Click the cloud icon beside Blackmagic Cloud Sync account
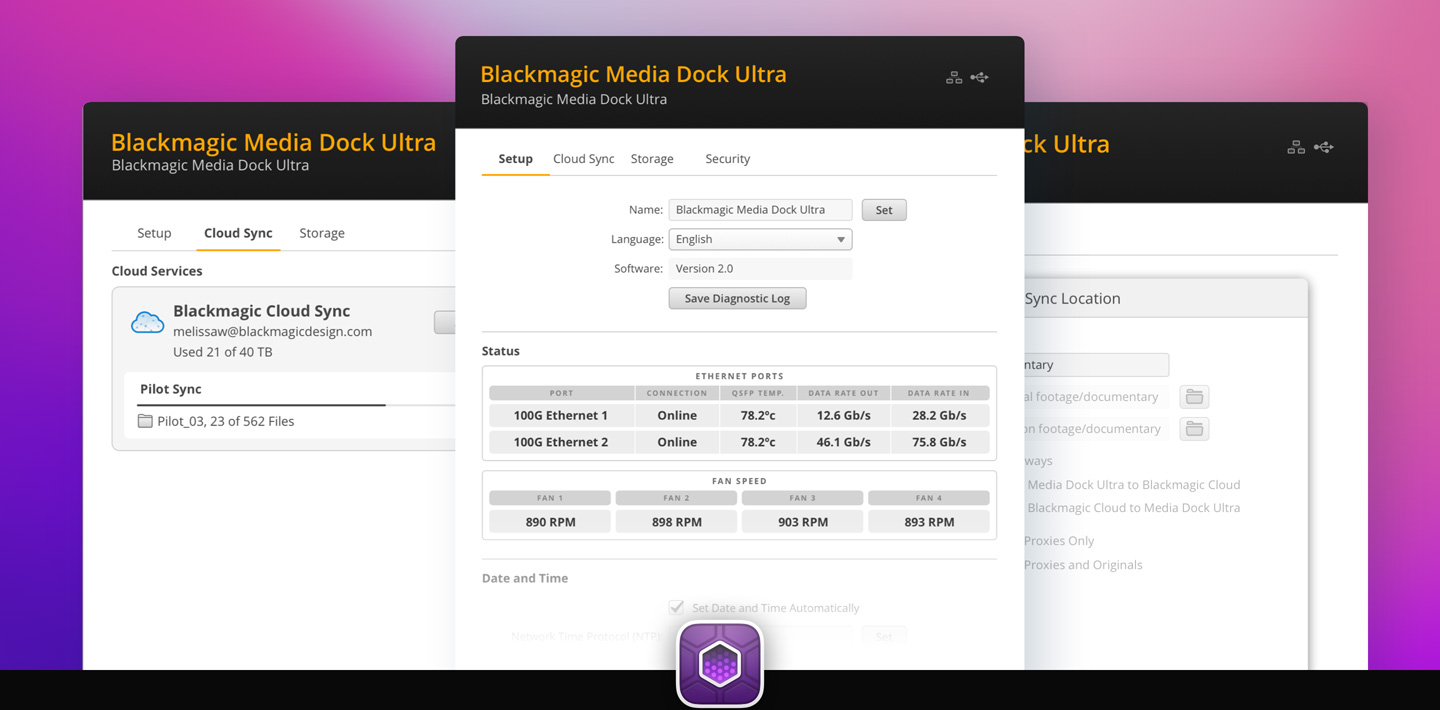The height and width of the screenshot is (710, 1440). pyautogui.click(x=147, y=321)
